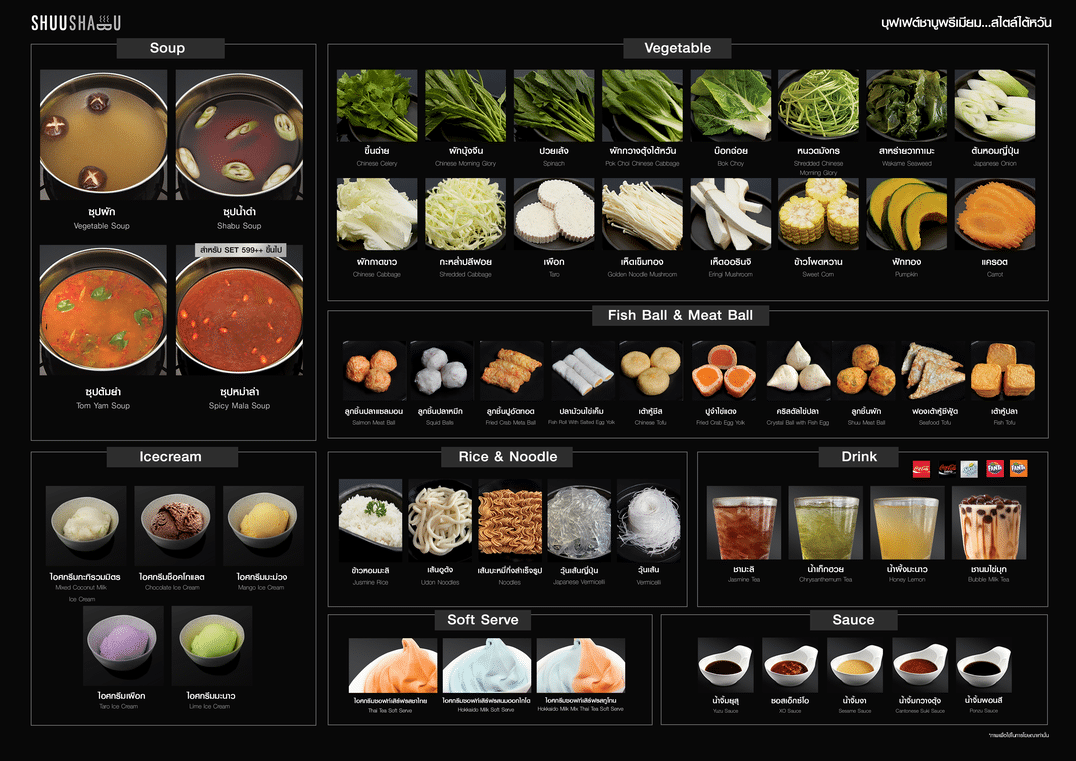
Task: Click the SHUUSHABU logo at top left
Action: (x=75, y=23)
